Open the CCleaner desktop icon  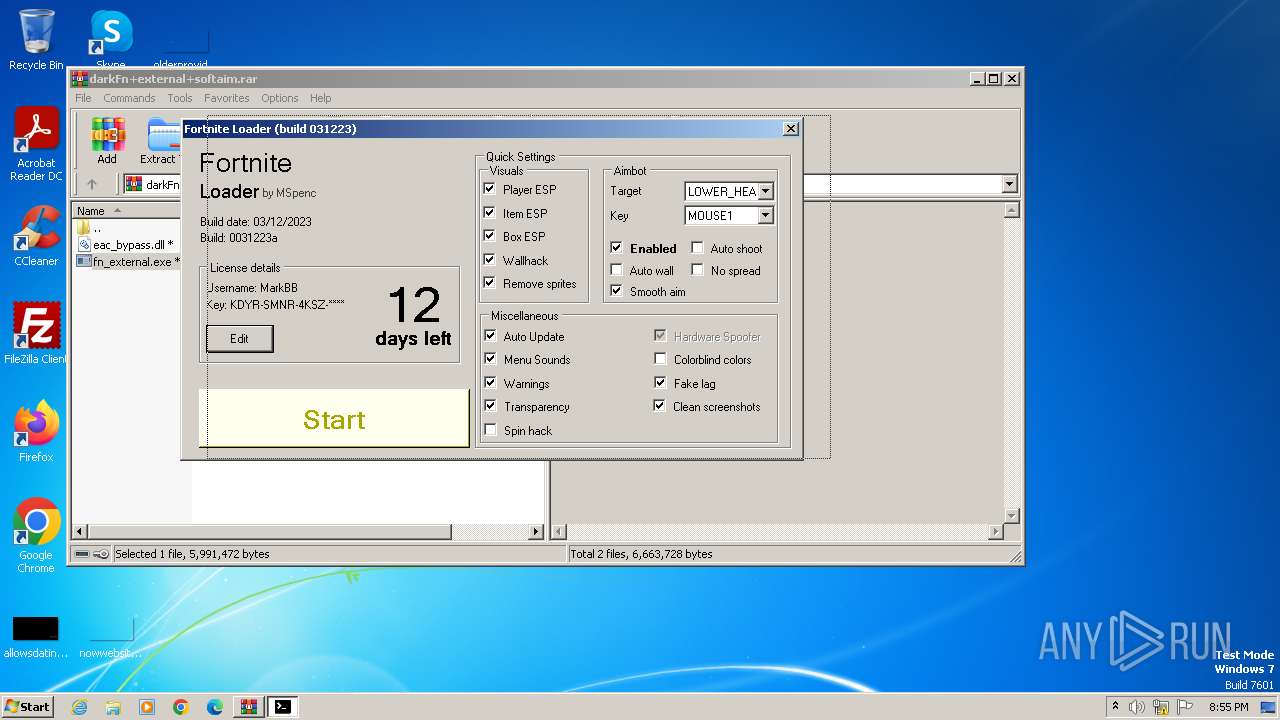36,236
